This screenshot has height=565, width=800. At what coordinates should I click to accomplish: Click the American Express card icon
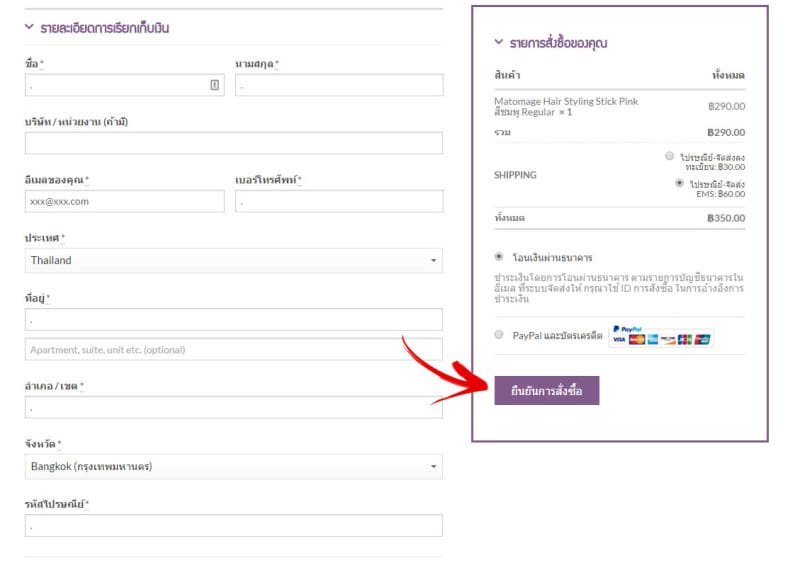click(652, 340)
